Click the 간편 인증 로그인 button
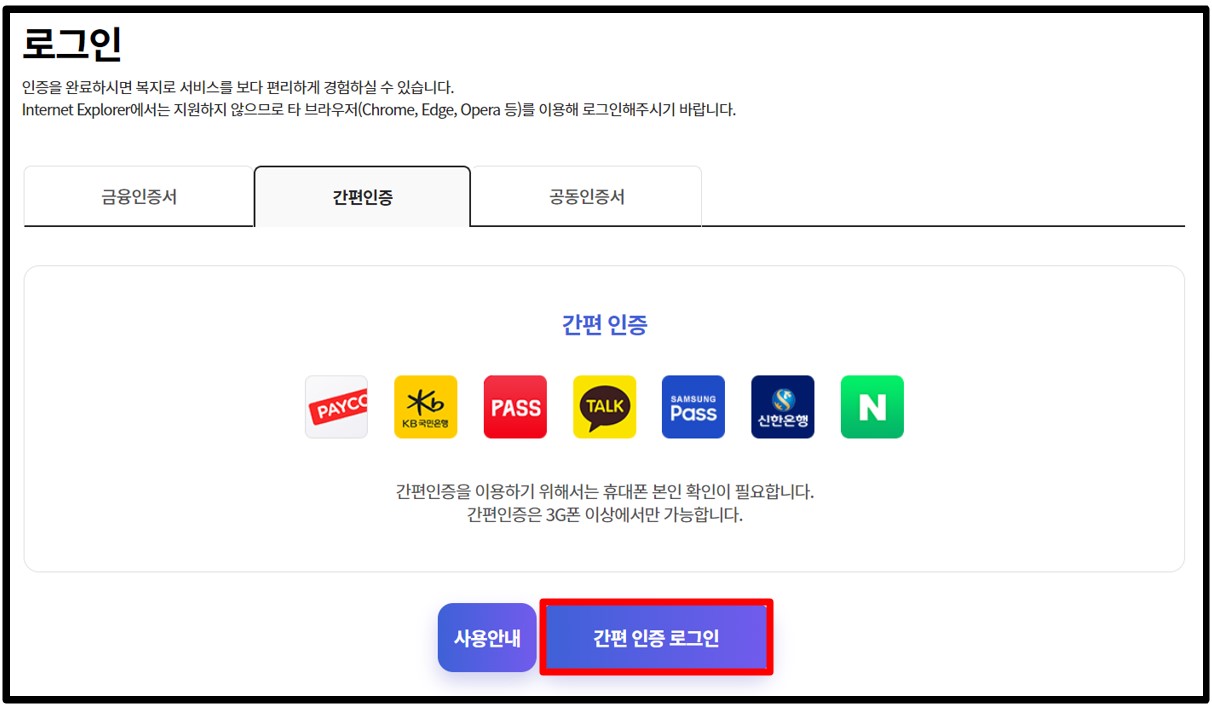The height and width of the screenshot is (708, 1212). [656, 638]
